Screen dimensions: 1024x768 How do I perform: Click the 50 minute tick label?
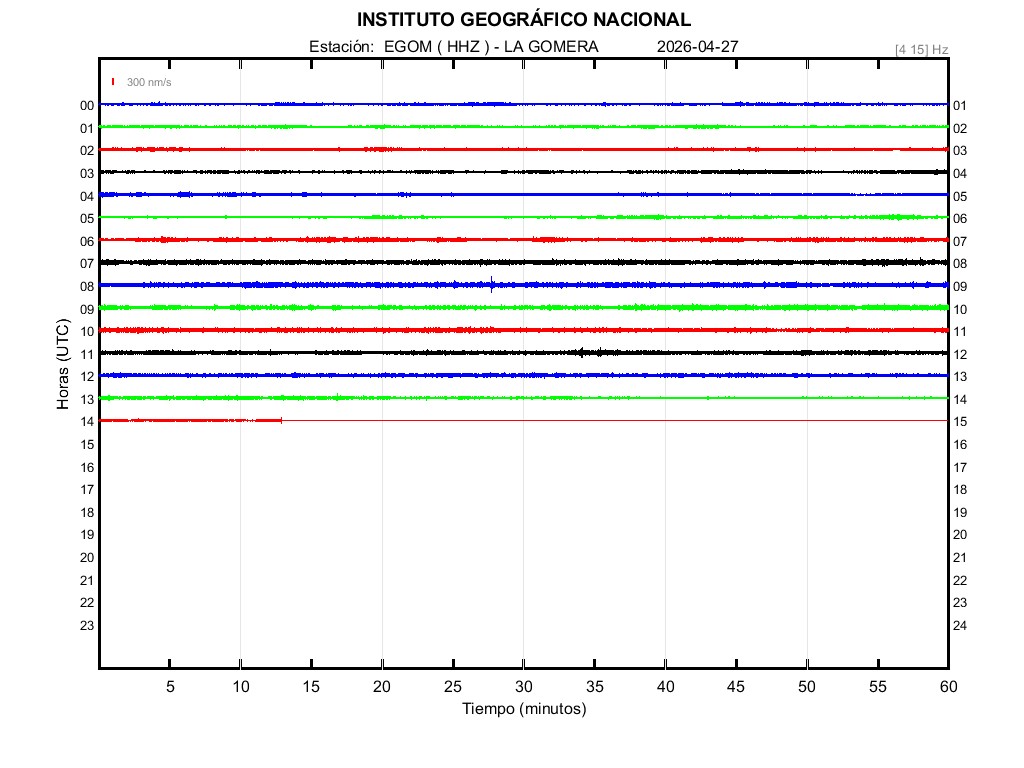pos(807,687)
